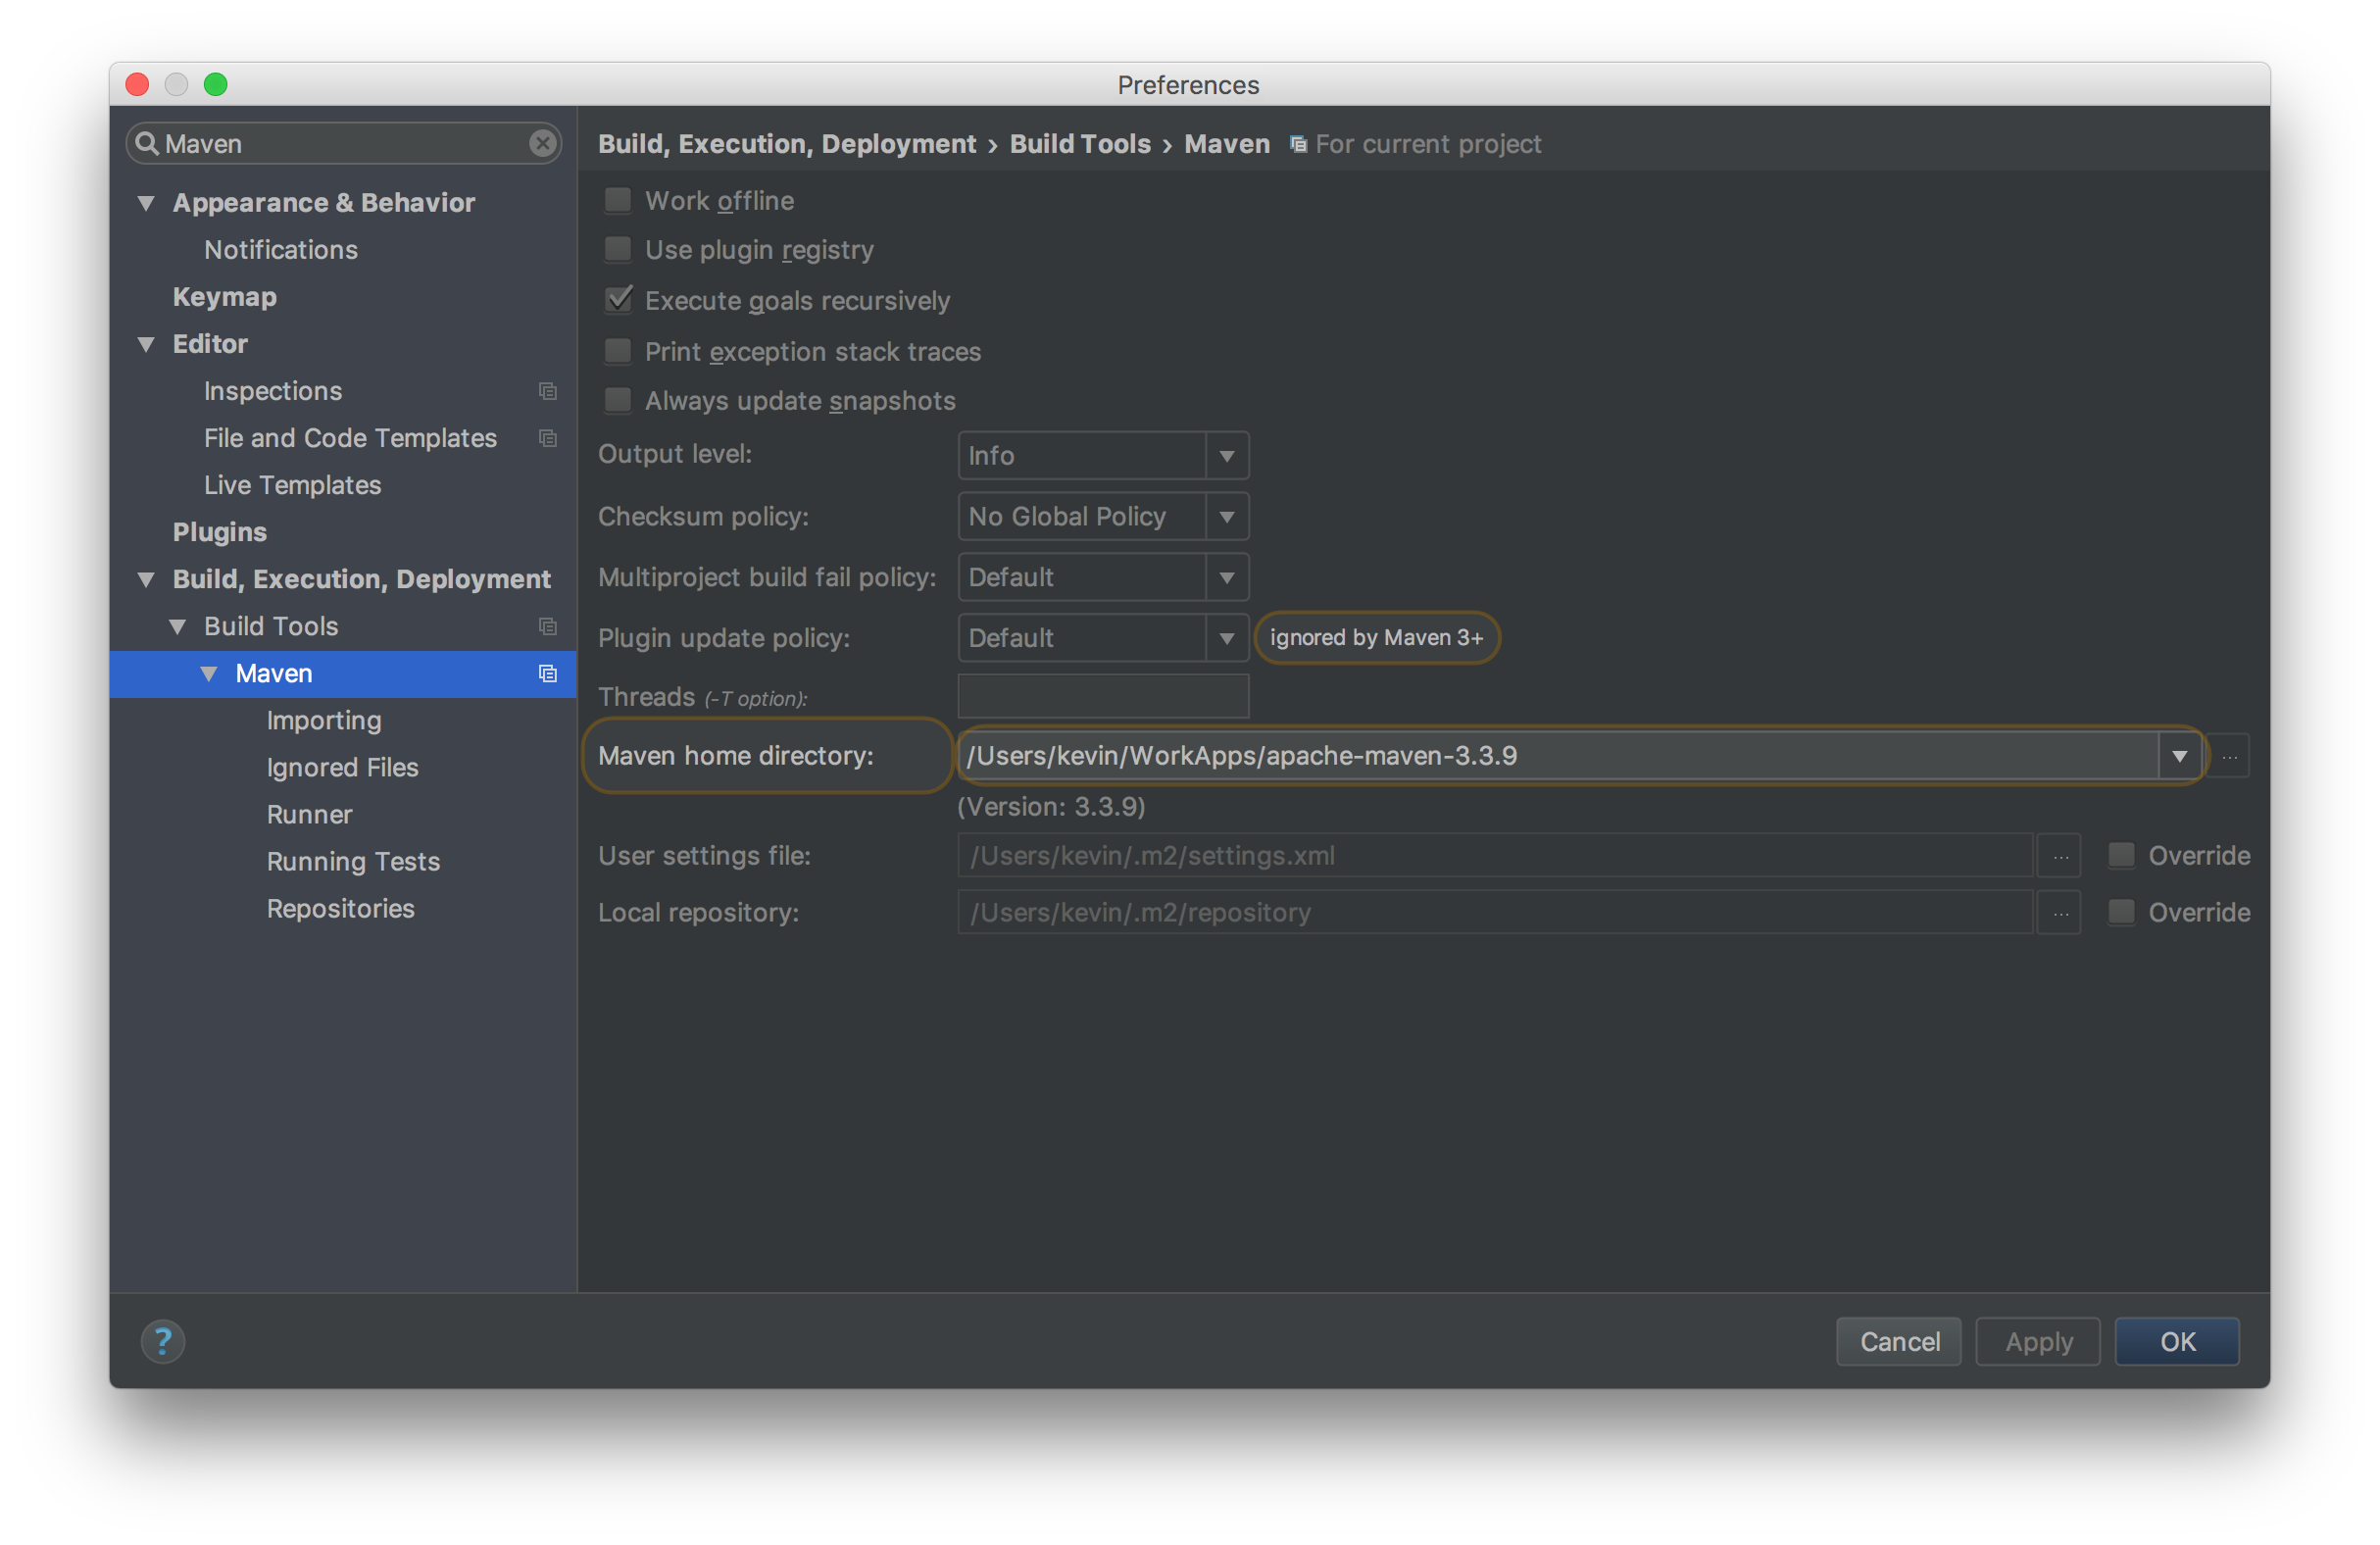Clear the Maven search field text

coord(542,143)
